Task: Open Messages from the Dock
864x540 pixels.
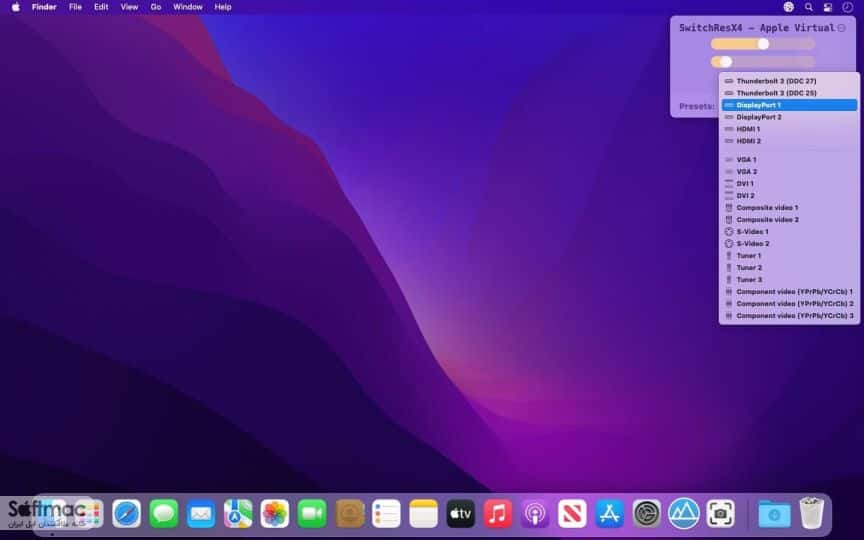Action: [164, 514]
